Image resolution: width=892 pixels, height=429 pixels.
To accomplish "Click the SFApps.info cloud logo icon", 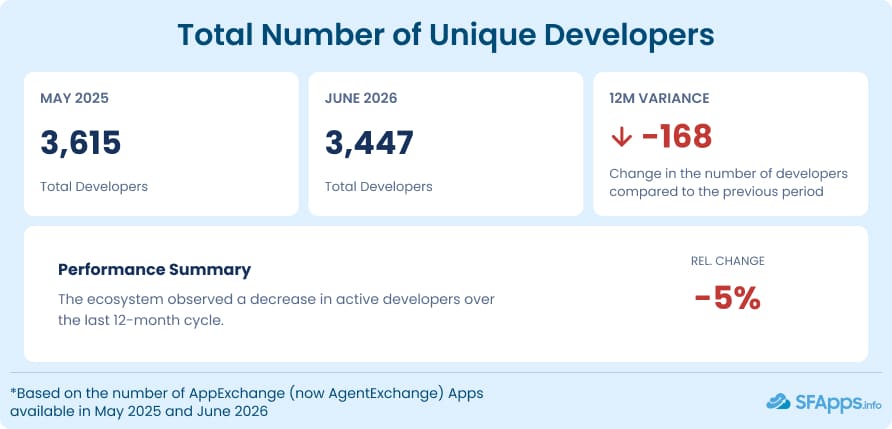I will (778, 402).
